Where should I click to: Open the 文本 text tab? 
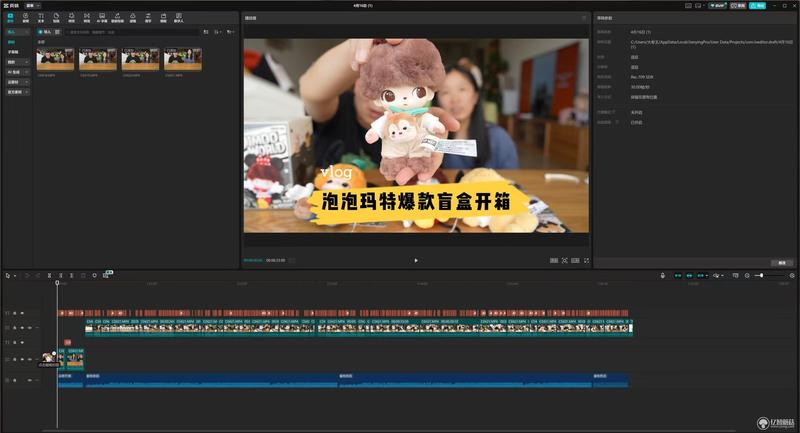[x=41, y=18]
